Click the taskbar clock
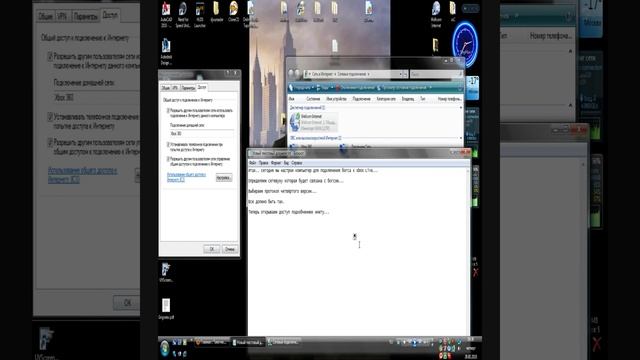This screenshot has width=640, height=360. coord(470,347)
